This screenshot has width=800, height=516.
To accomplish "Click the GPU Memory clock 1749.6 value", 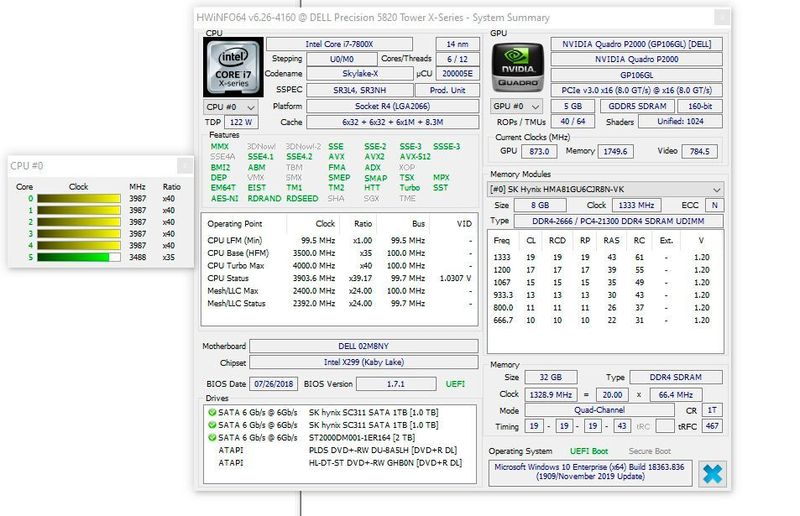I will click(615, 152).
